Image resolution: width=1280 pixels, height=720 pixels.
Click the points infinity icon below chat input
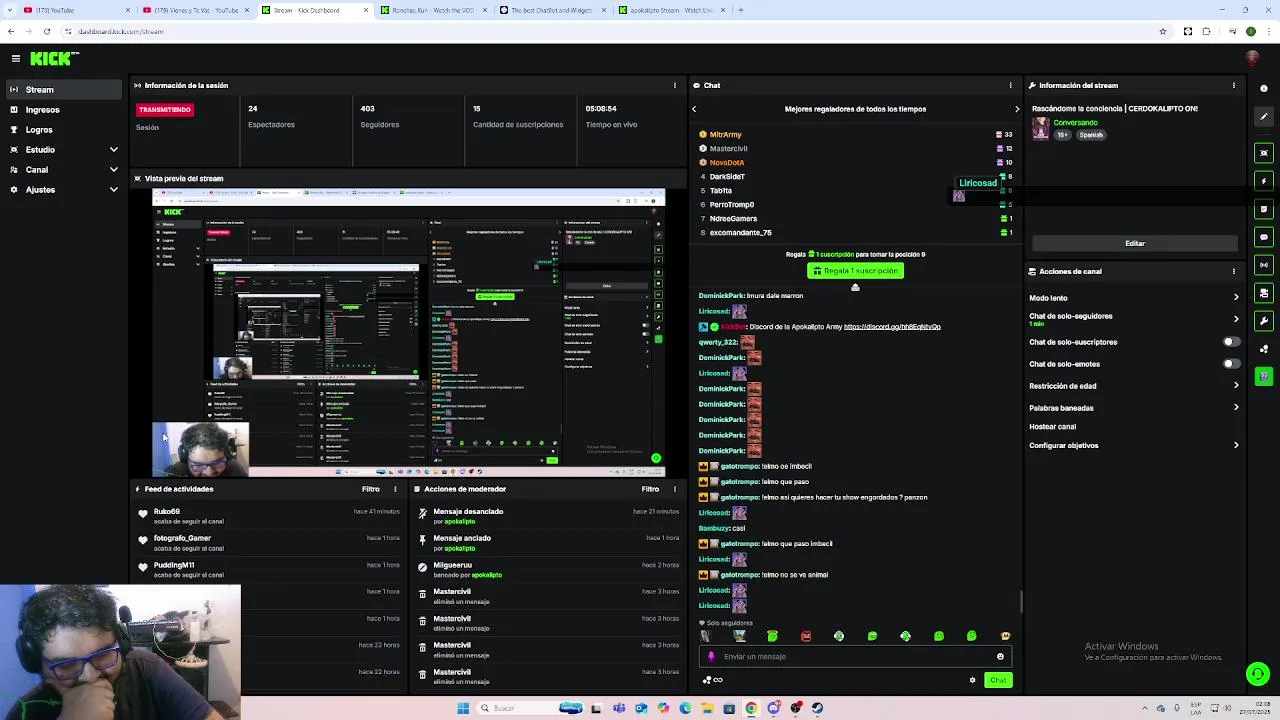tap(713, 680)
